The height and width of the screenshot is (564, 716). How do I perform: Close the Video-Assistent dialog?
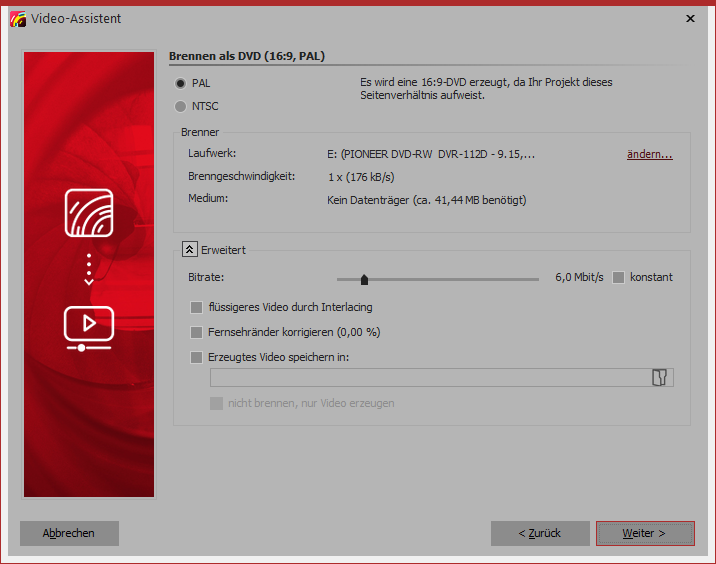point(690,18)
